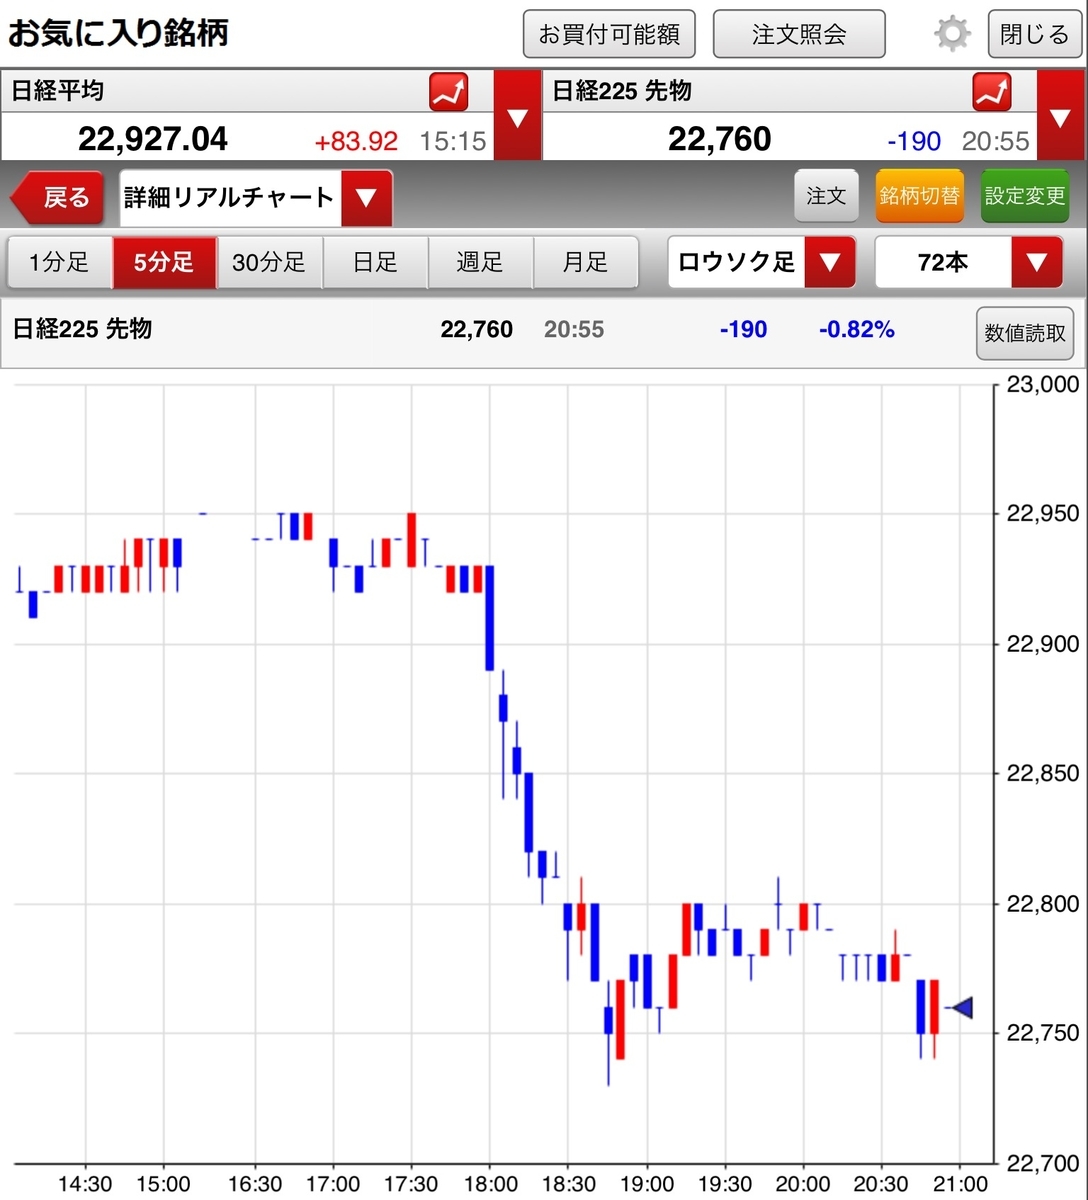Click the large blue candlestick at 18:00
This screenshot has height=1200, width=1088.
pos(490,617)
